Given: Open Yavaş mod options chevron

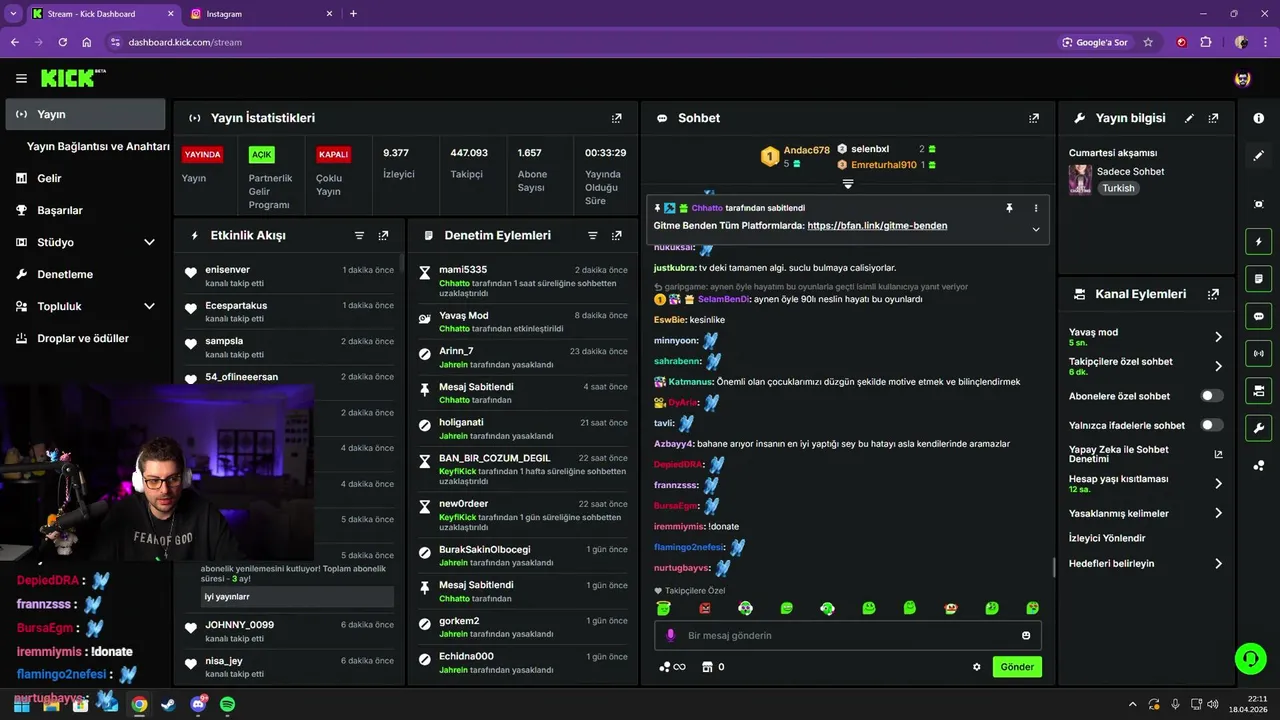Looking at the screenshot, I should (1218, 337).
